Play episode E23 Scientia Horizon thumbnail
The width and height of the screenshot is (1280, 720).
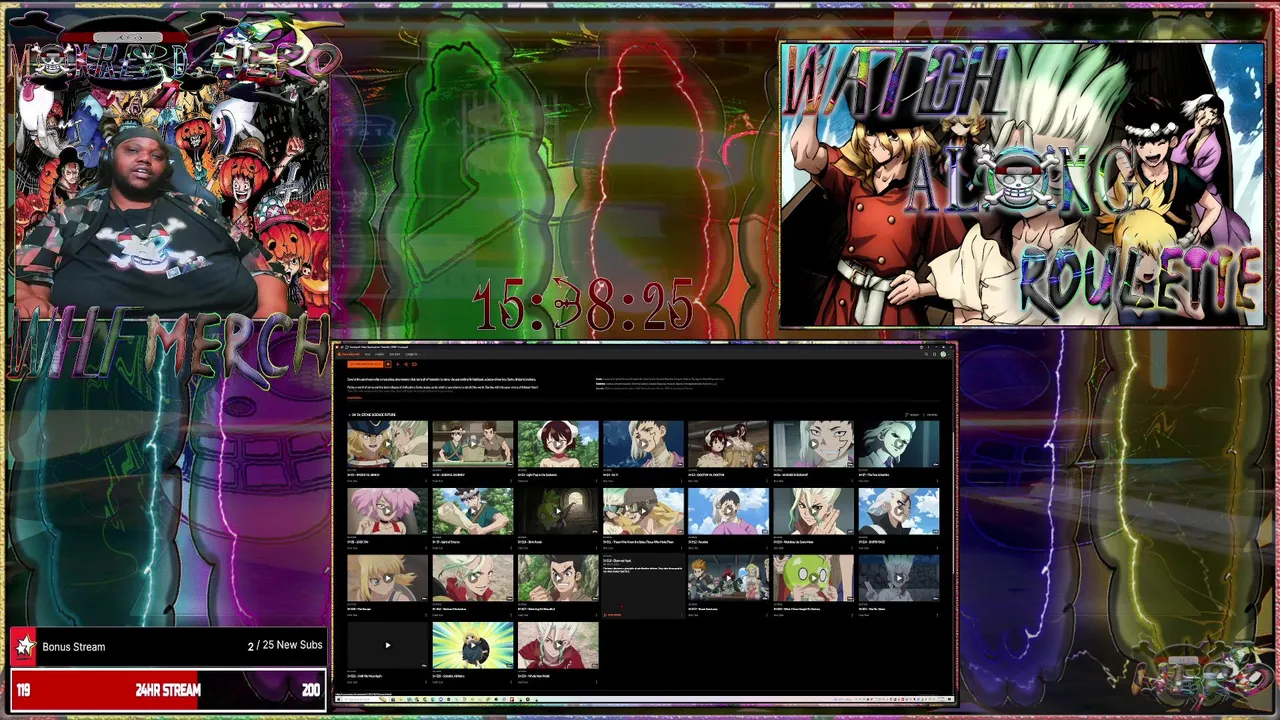[472, 645]
